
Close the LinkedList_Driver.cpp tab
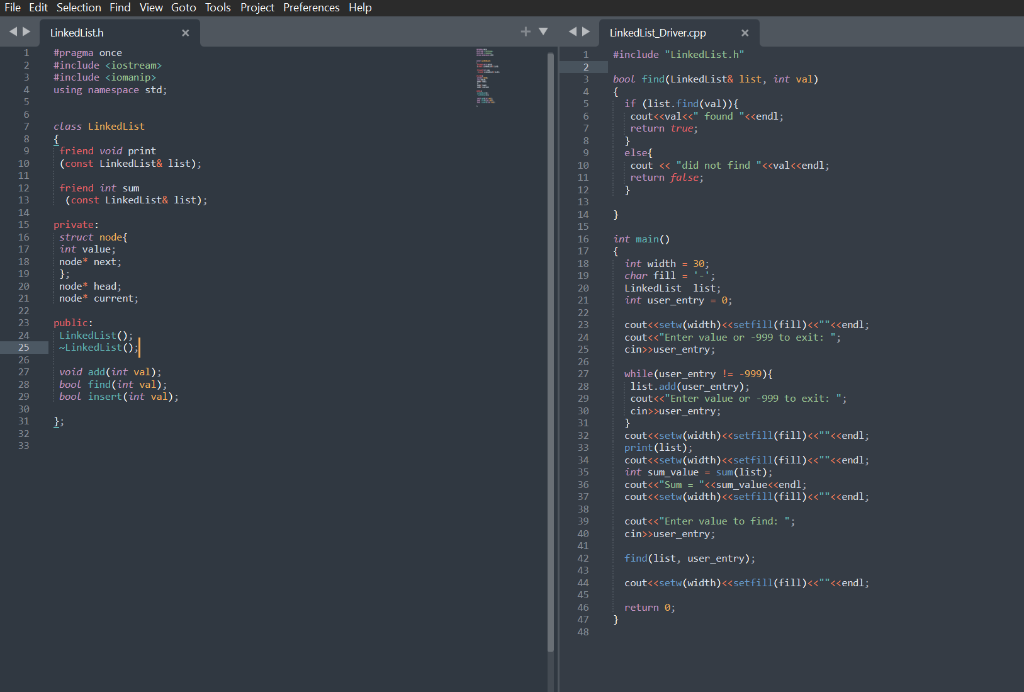pyautogui.click(x=744, y=32)
